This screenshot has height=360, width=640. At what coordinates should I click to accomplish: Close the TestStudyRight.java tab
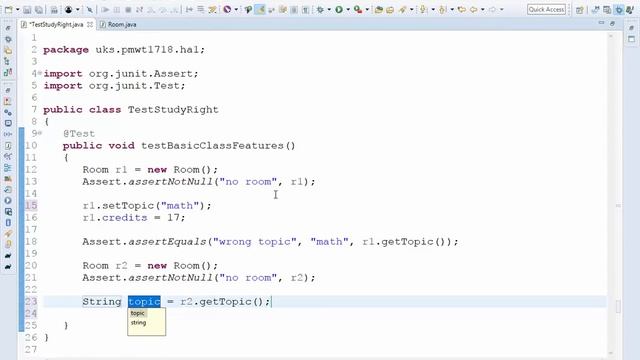(90, 25)
